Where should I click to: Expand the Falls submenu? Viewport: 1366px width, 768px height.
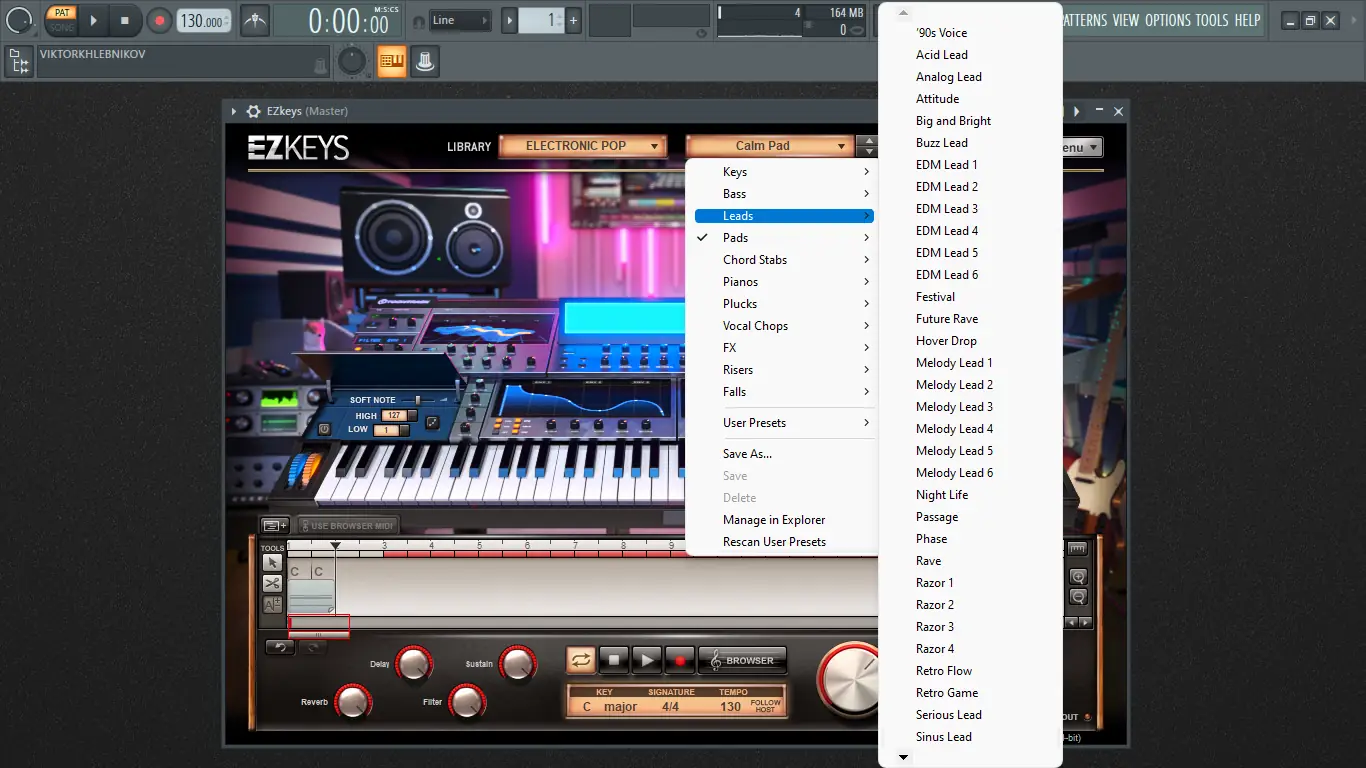pos(784,392)
